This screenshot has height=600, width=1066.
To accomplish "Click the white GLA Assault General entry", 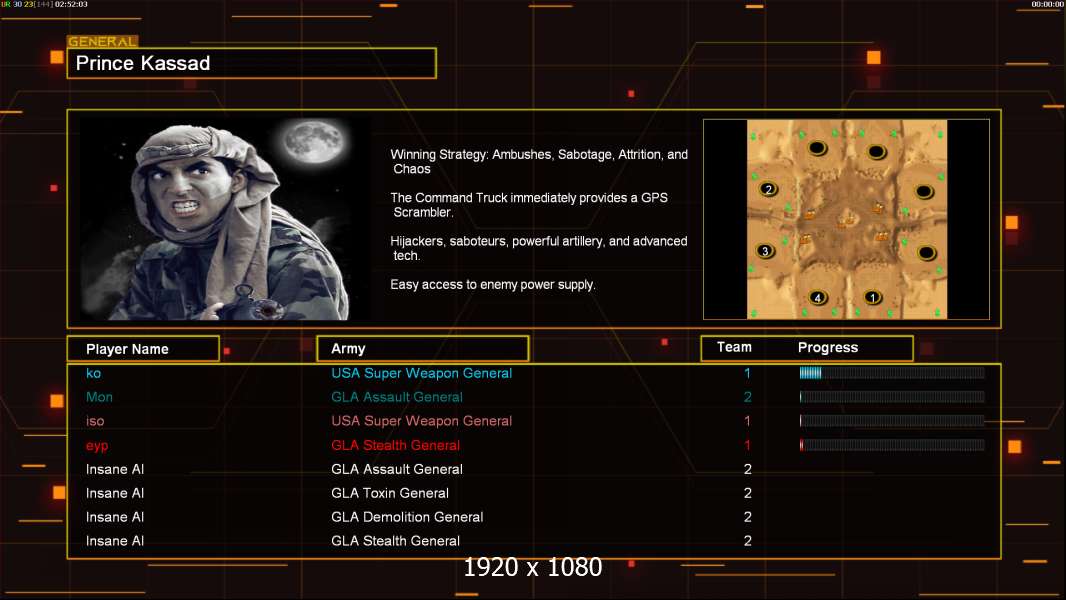I will click(397, 469).
